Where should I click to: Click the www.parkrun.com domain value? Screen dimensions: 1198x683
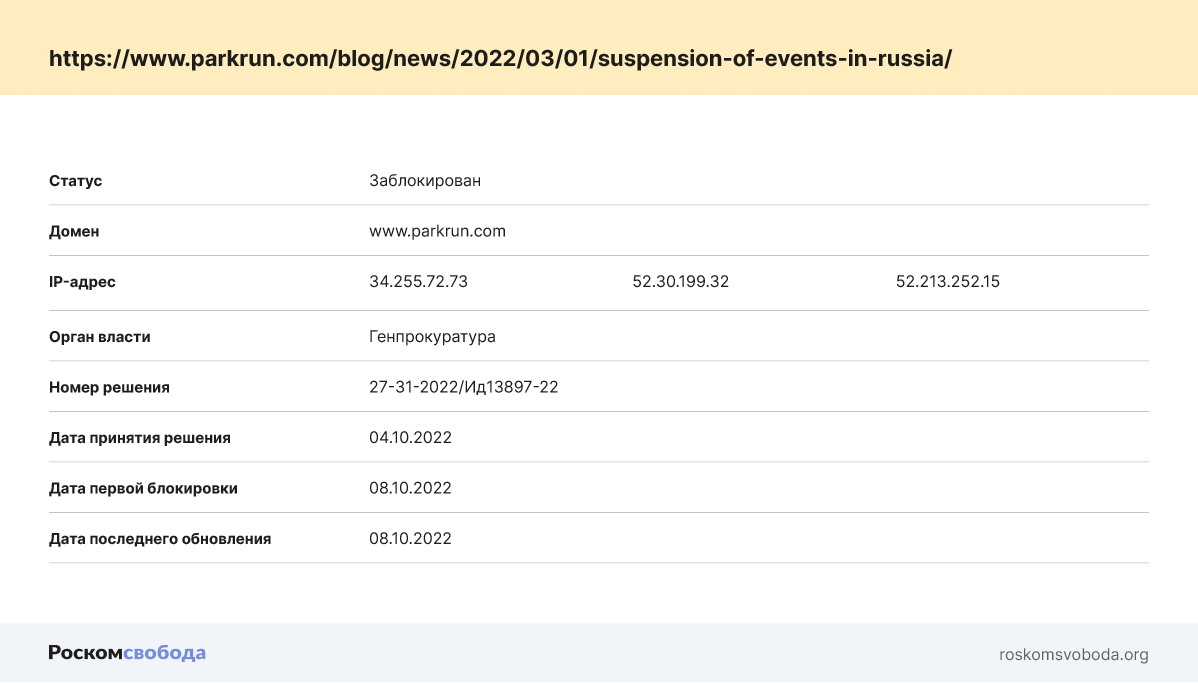[437, 231]
